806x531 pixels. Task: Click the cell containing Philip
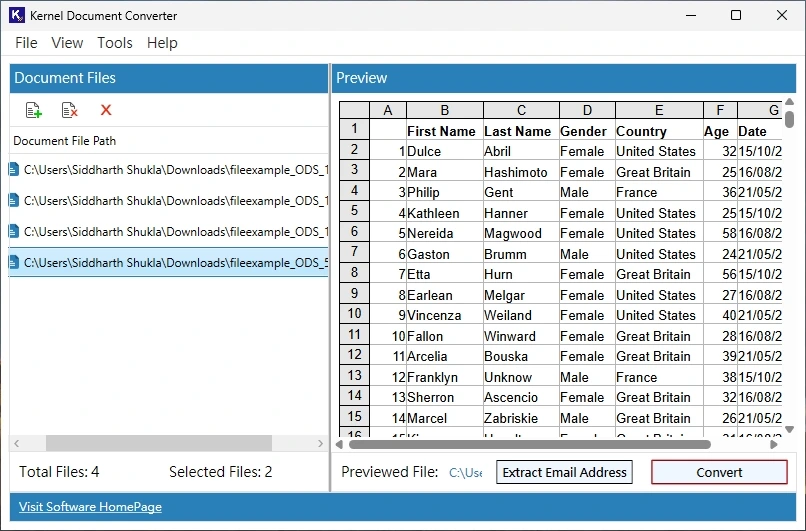445,192
